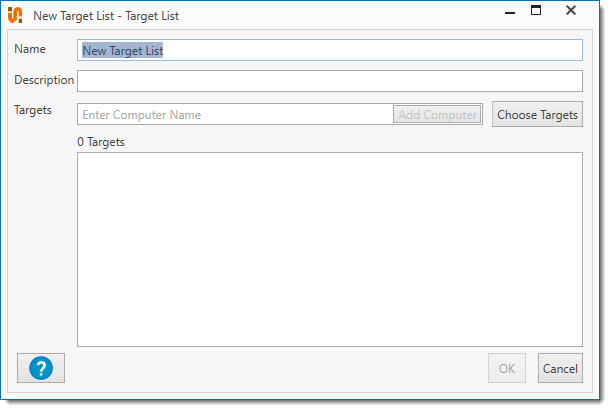Open the Choose Targets picker
The width and height of the screenshot is (610, 410).
coord(537,115)
